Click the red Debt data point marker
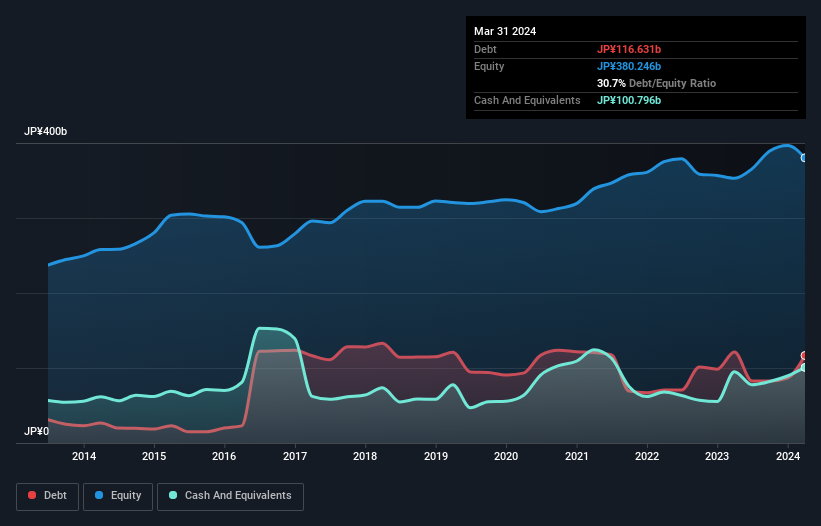Image resolution: width=821 pixels, height=526 pixels. click(x=804, y=355)
